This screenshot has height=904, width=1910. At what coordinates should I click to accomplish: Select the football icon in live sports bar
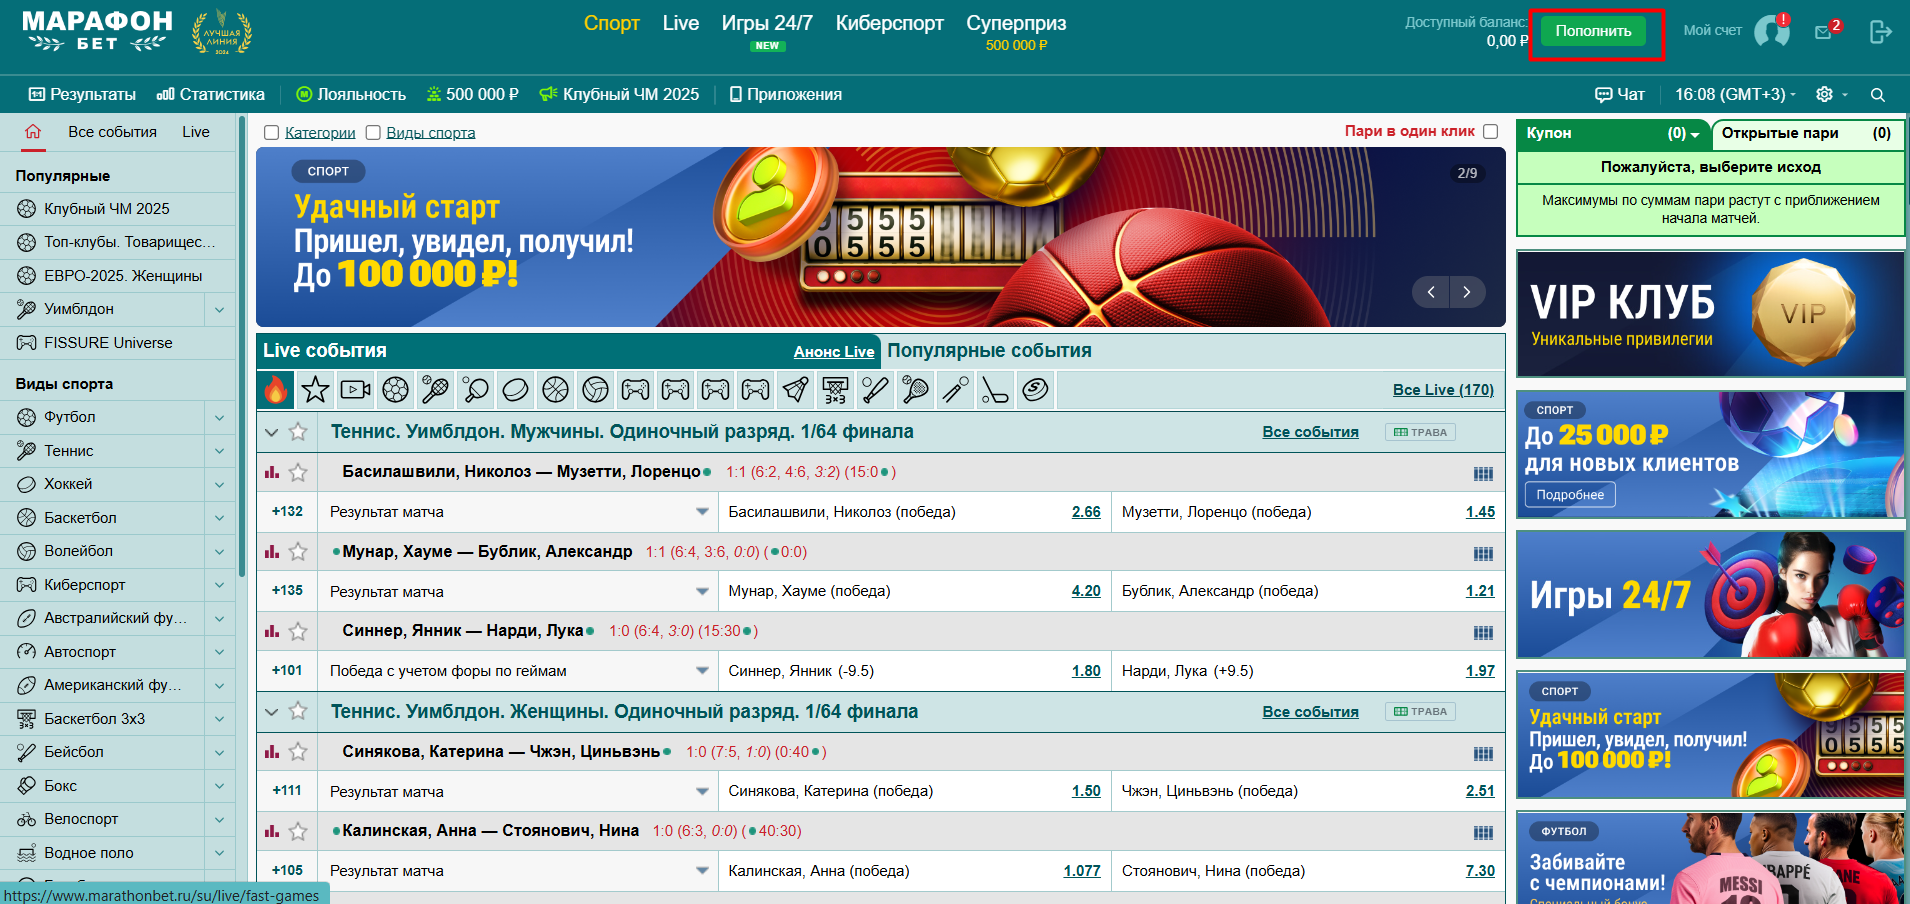tap(395, 390)
